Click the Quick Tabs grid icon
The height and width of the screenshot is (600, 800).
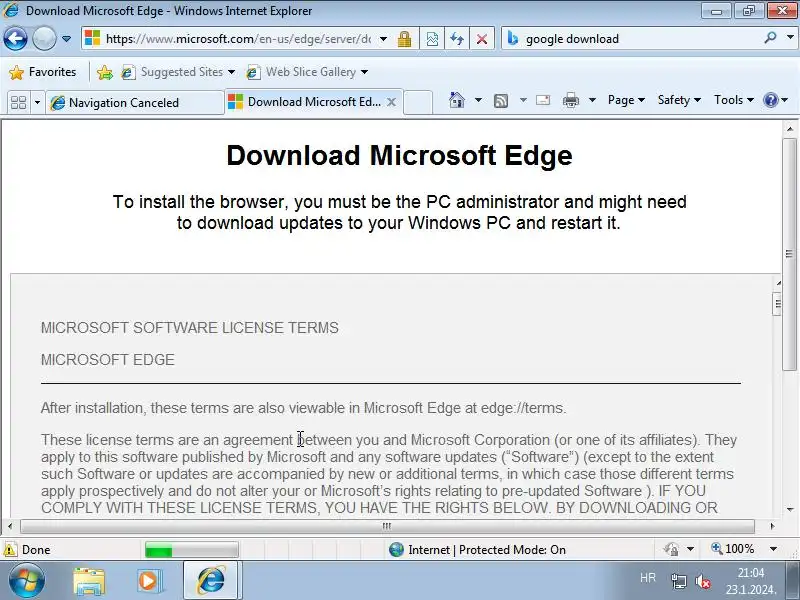pyautogui.click(x=18, y=103)
